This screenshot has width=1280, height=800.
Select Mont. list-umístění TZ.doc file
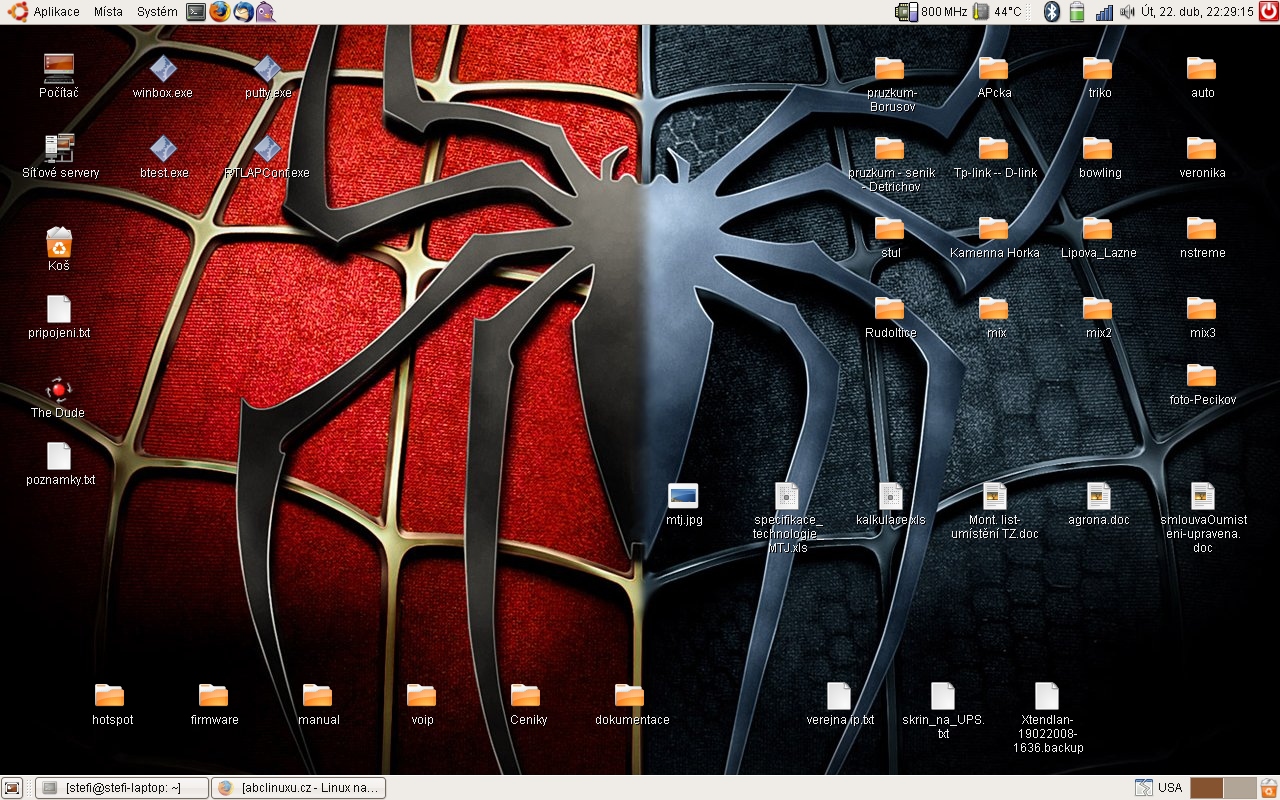point(995,511)
